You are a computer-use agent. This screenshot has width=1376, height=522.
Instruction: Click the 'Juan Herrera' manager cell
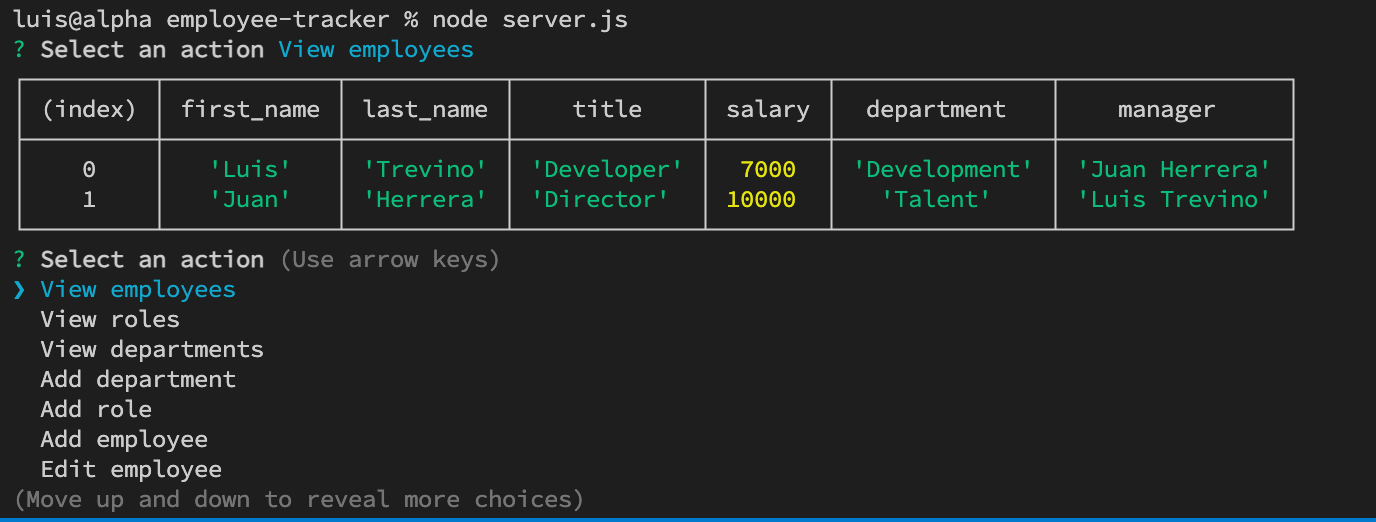(1174, 170)
